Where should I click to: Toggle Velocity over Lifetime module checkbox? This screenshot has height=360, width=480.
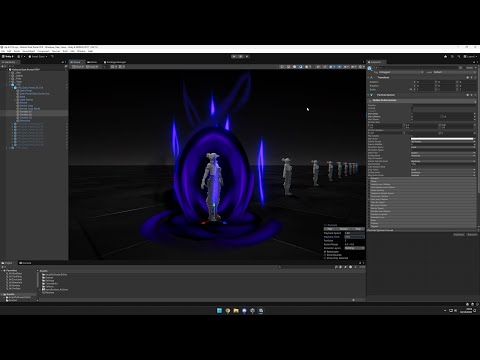(x=369, y=184)
